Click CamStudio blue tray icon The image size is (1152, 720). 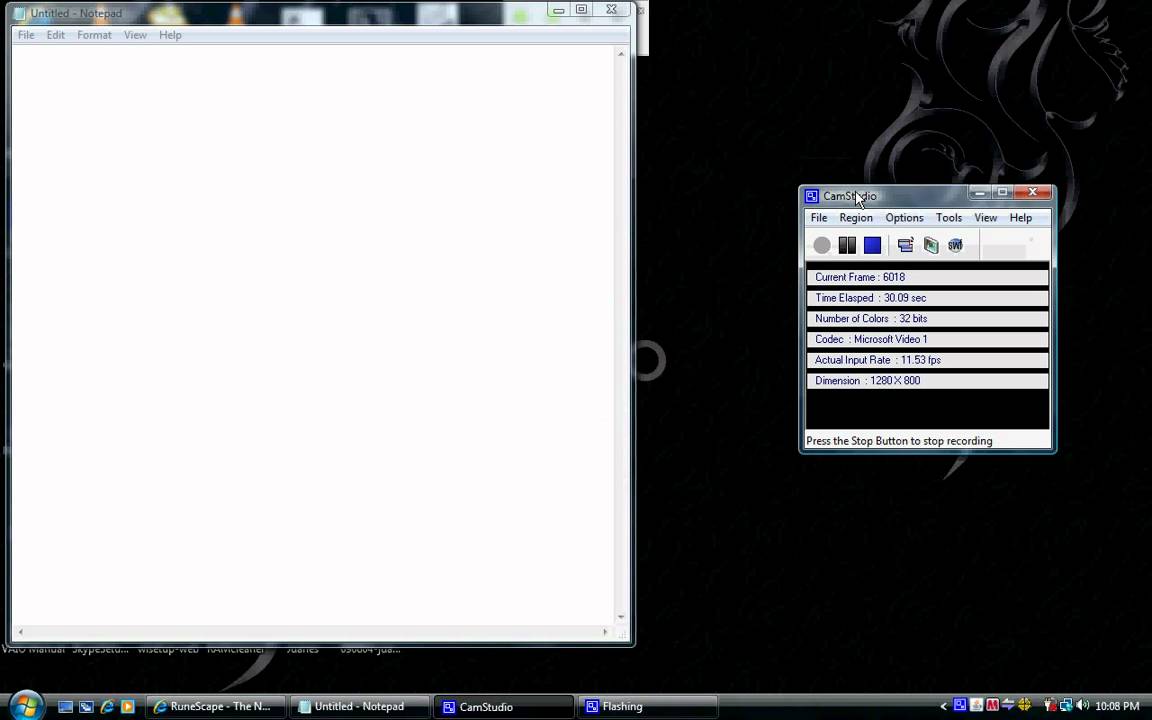(x=960, y=705)
